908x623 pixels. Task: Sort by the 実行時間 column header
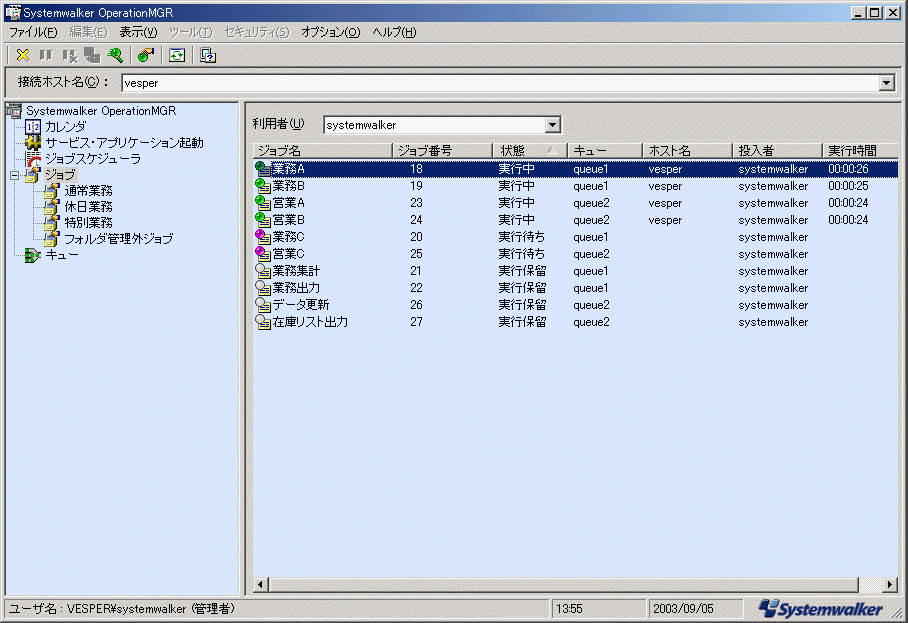coord(860,151)
